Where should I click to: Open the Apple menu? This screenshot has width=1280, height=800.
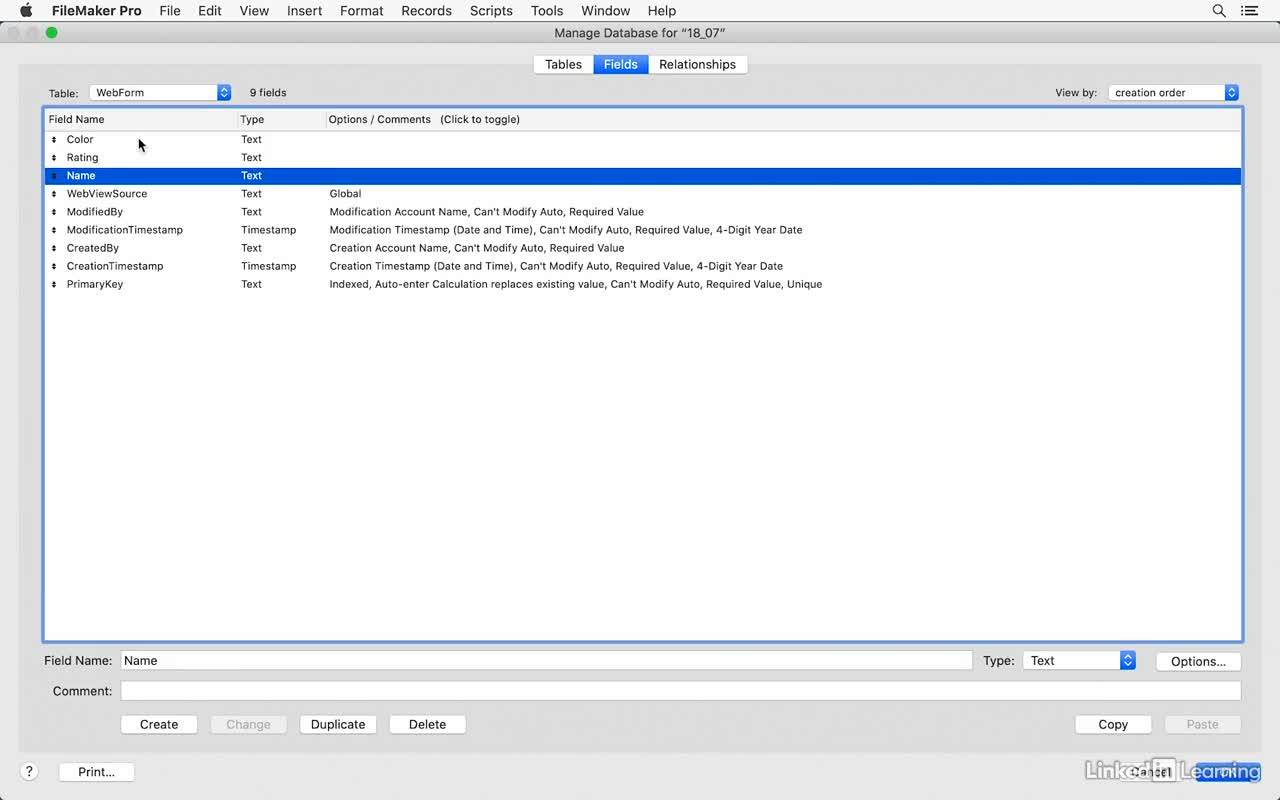pyautogui.click(x=26, y=11)
